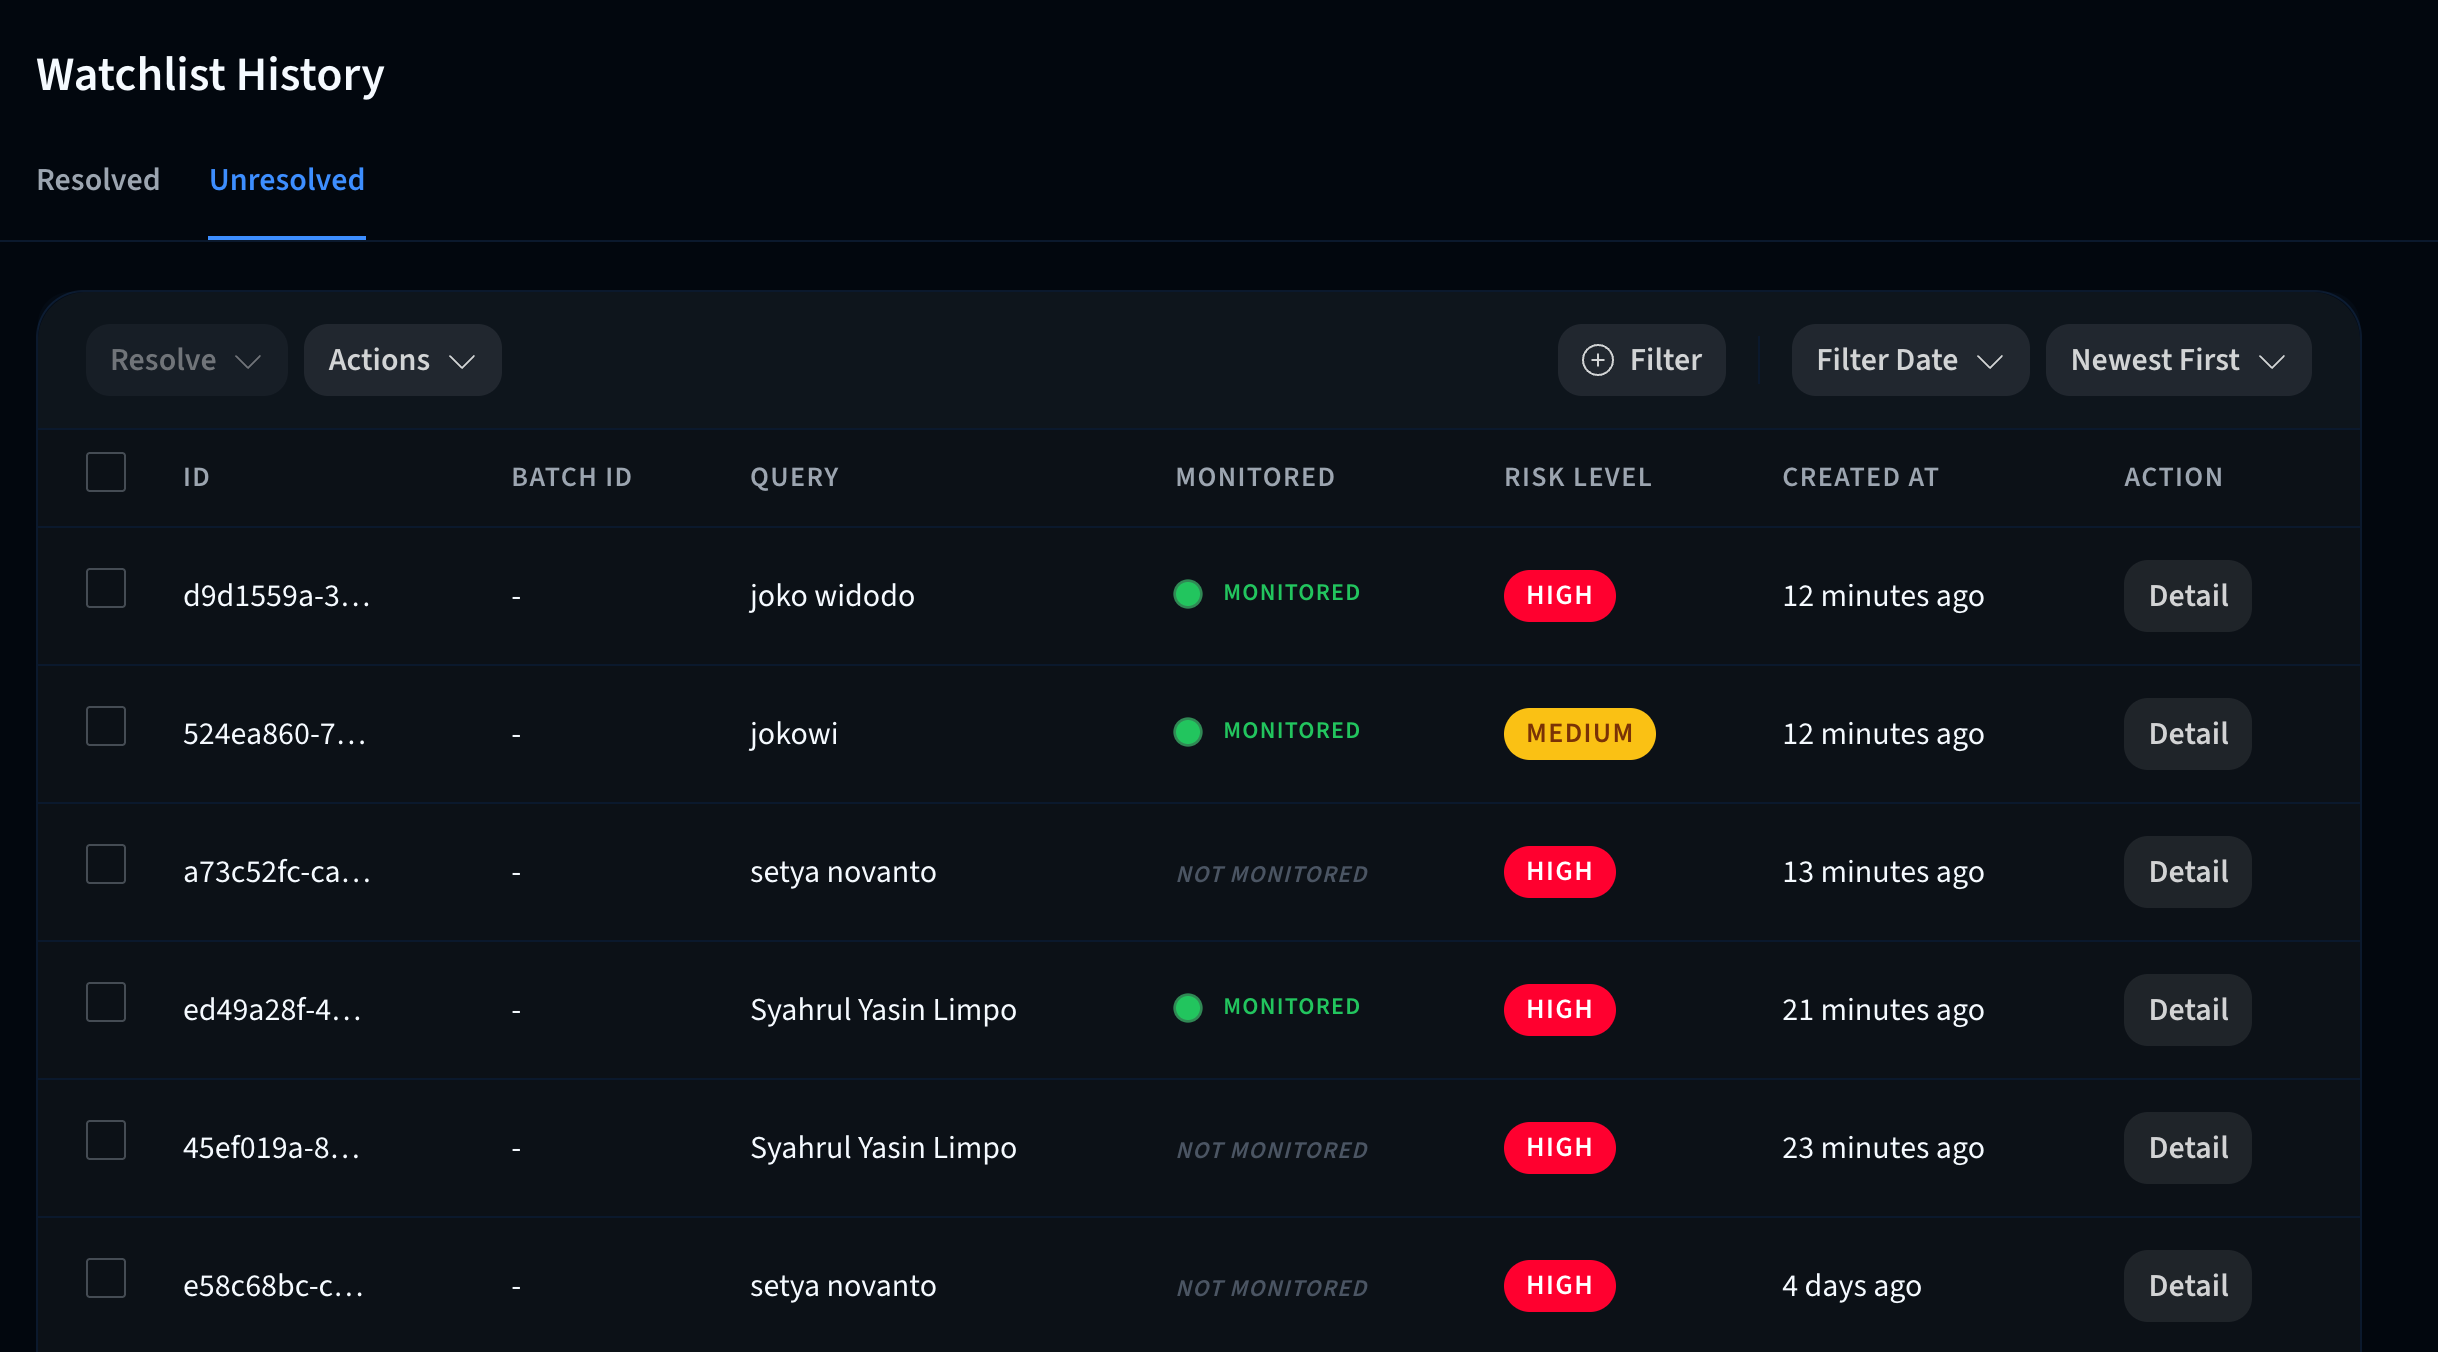Viewport: 2438px width, 1352px height.
Task: Switch to the Resolved tab
Action: pos(98,180)
